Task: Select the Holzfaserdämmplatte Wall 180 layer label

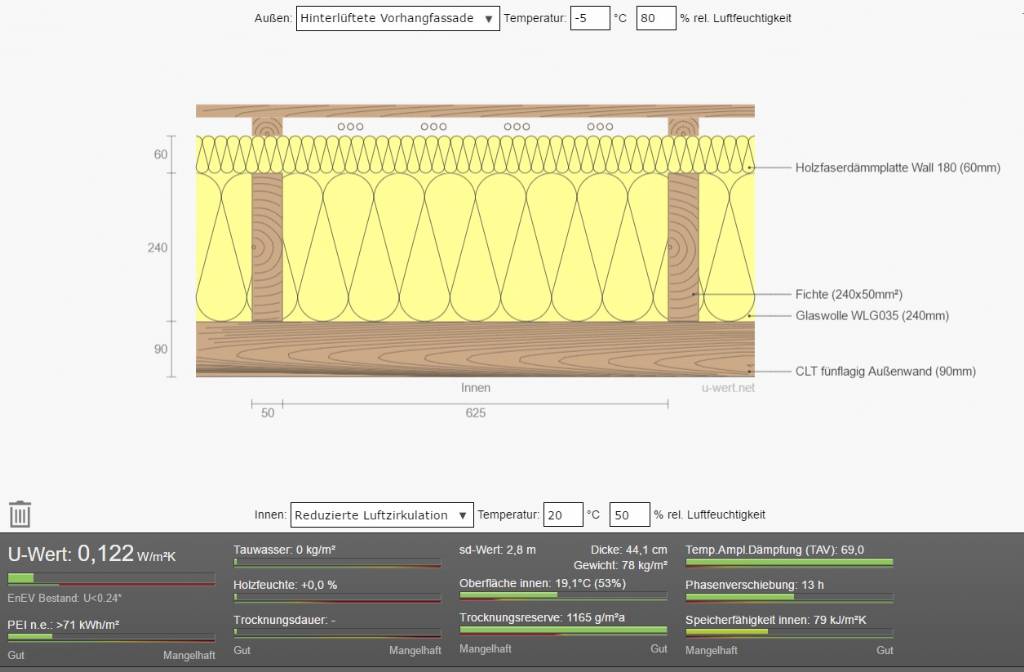Action: click(x=897, y=168)
